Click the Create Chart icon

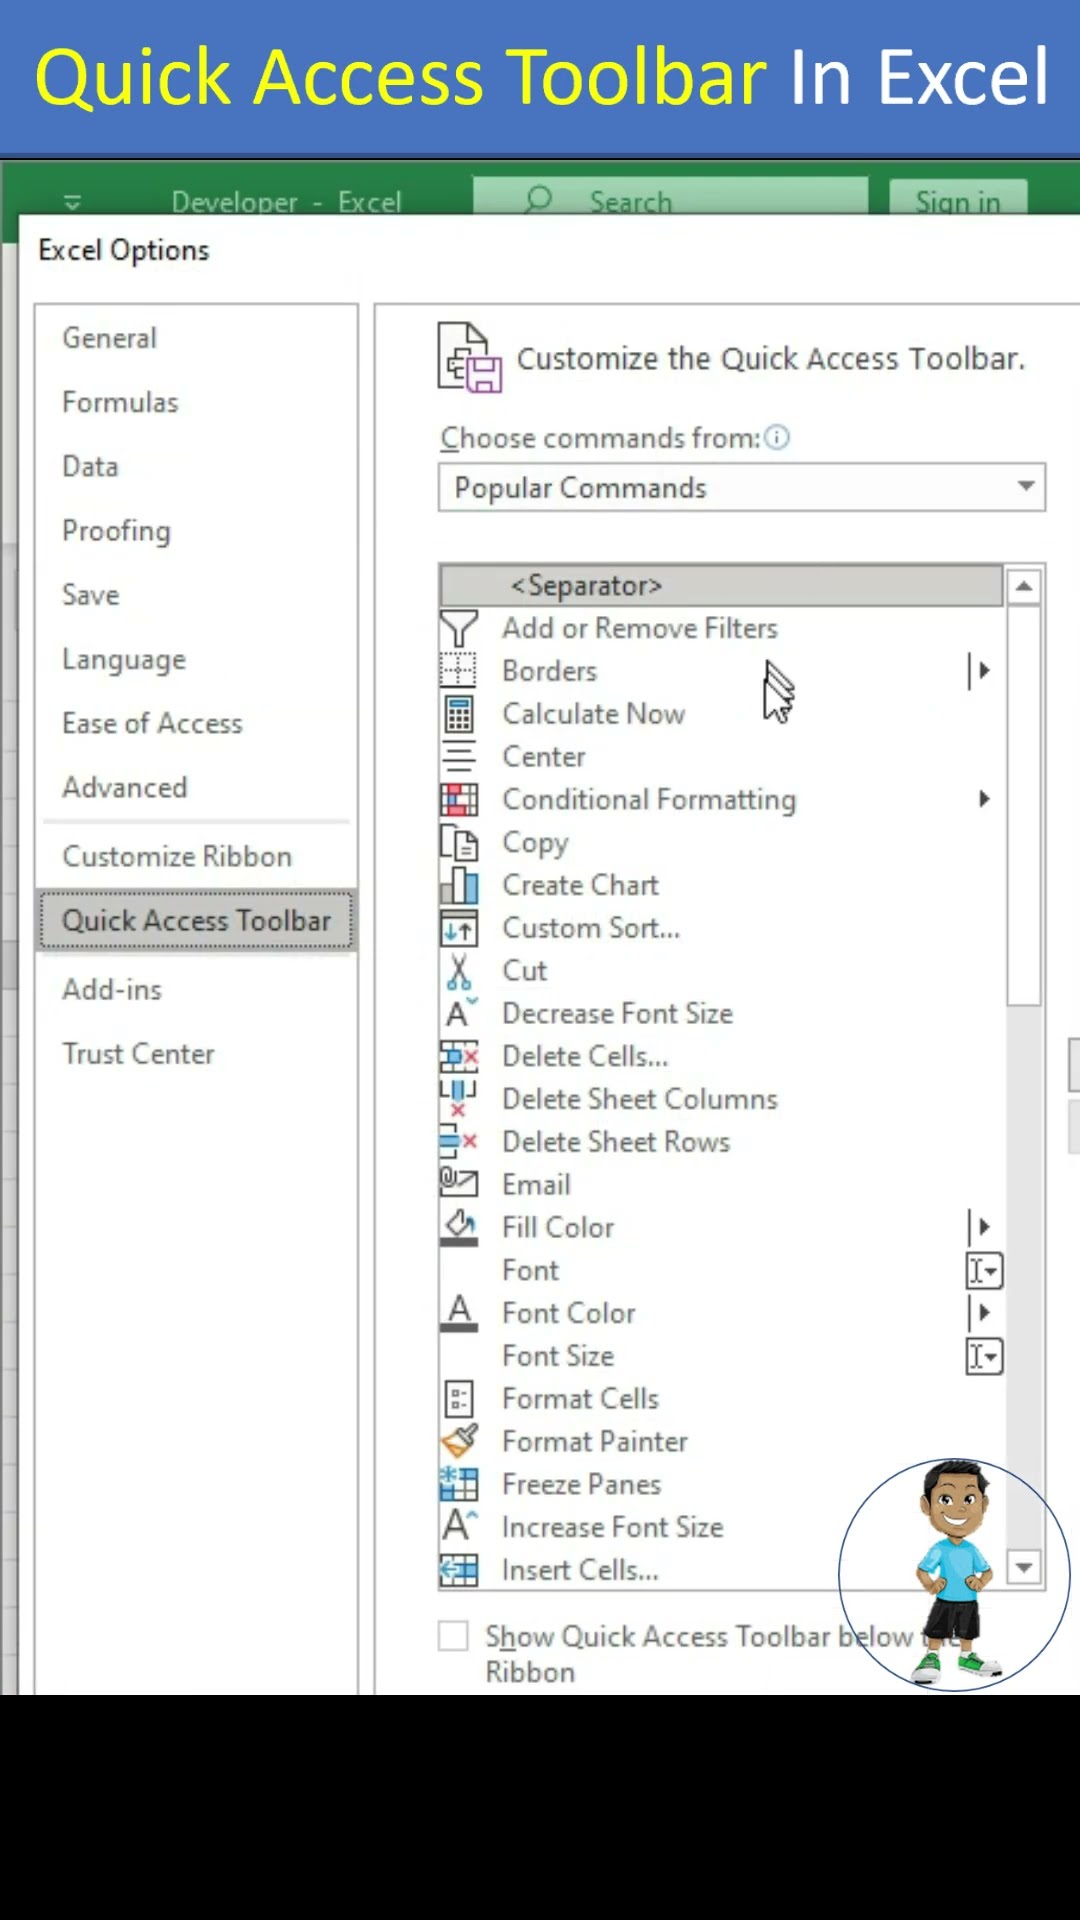pos(459,886)
